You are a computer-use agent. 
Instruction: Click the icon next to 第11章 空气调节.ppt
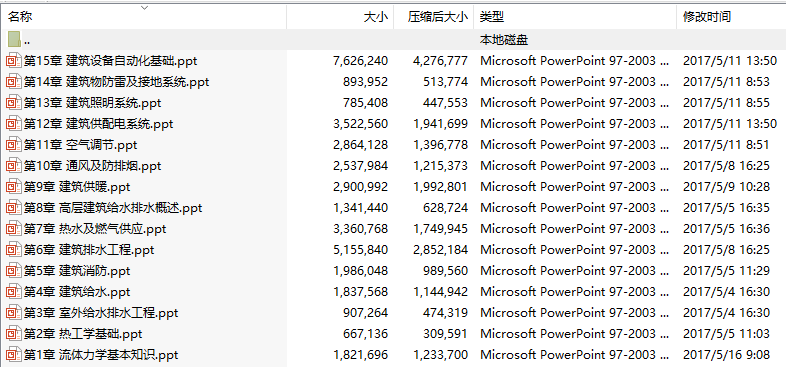14,145
